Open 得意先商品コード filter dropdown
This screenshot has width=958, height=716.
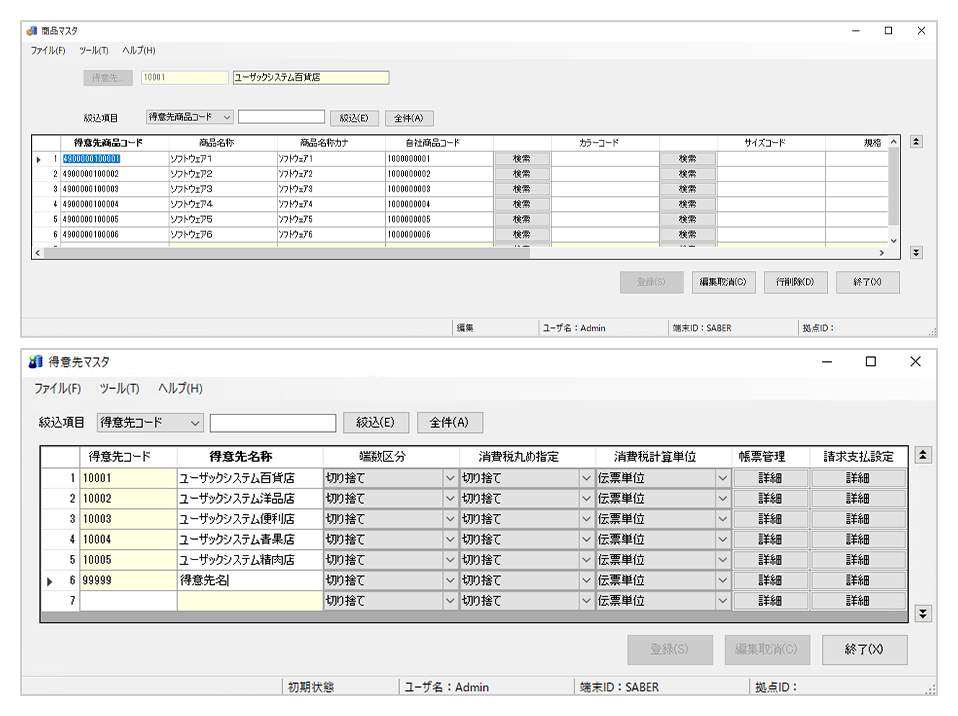point(227,118)
